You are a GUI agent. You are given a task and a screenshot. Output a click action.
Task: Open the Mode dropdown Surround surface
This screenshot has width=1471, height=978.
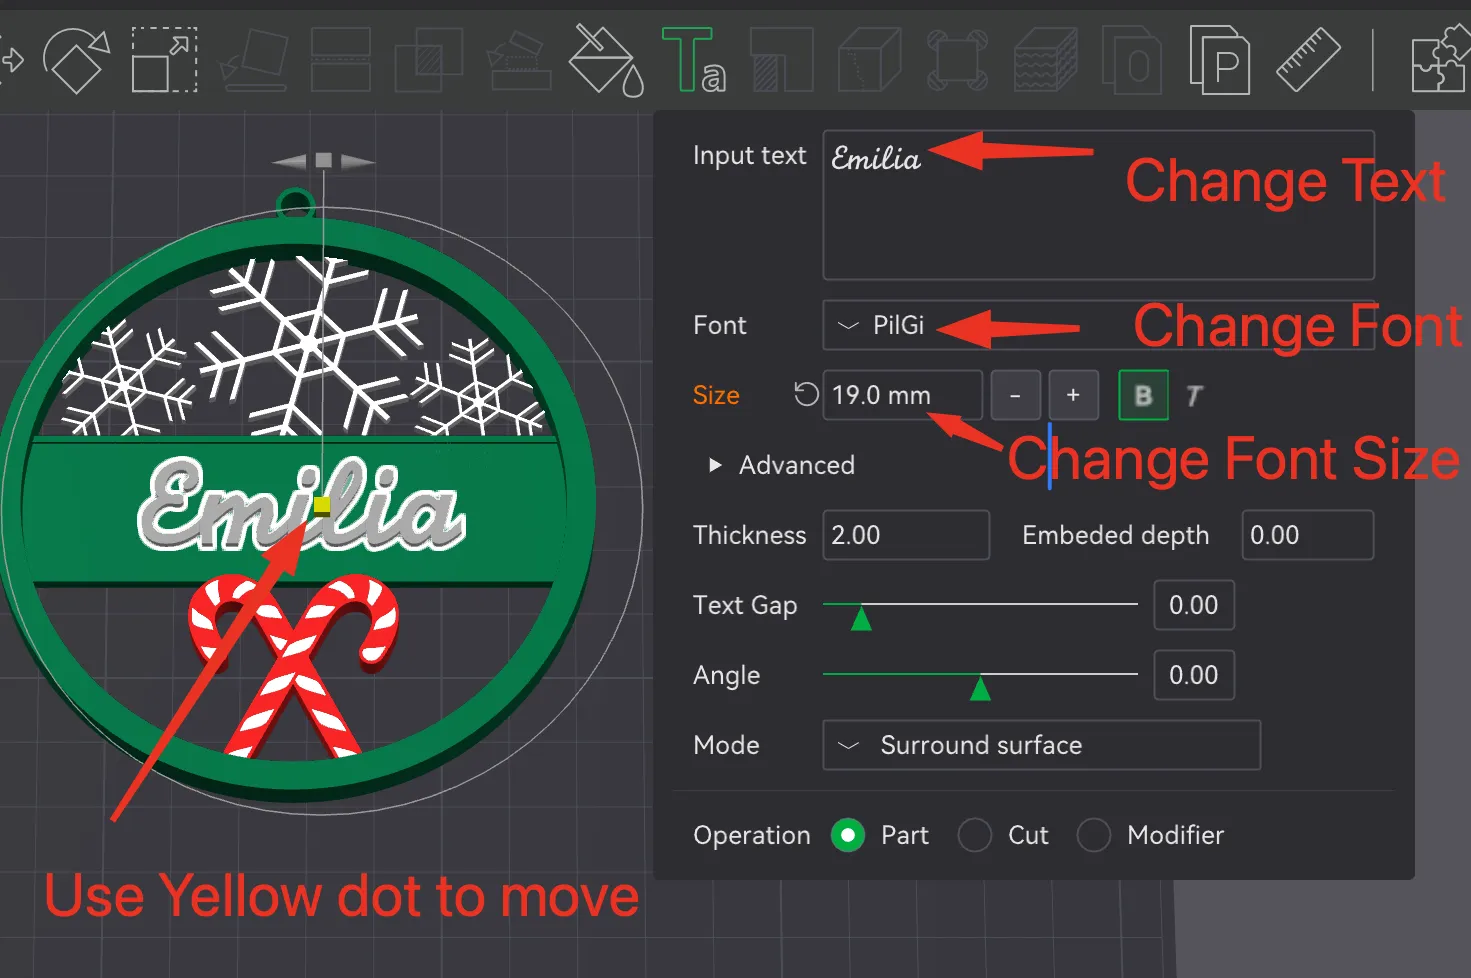(x=1041, y=745)
